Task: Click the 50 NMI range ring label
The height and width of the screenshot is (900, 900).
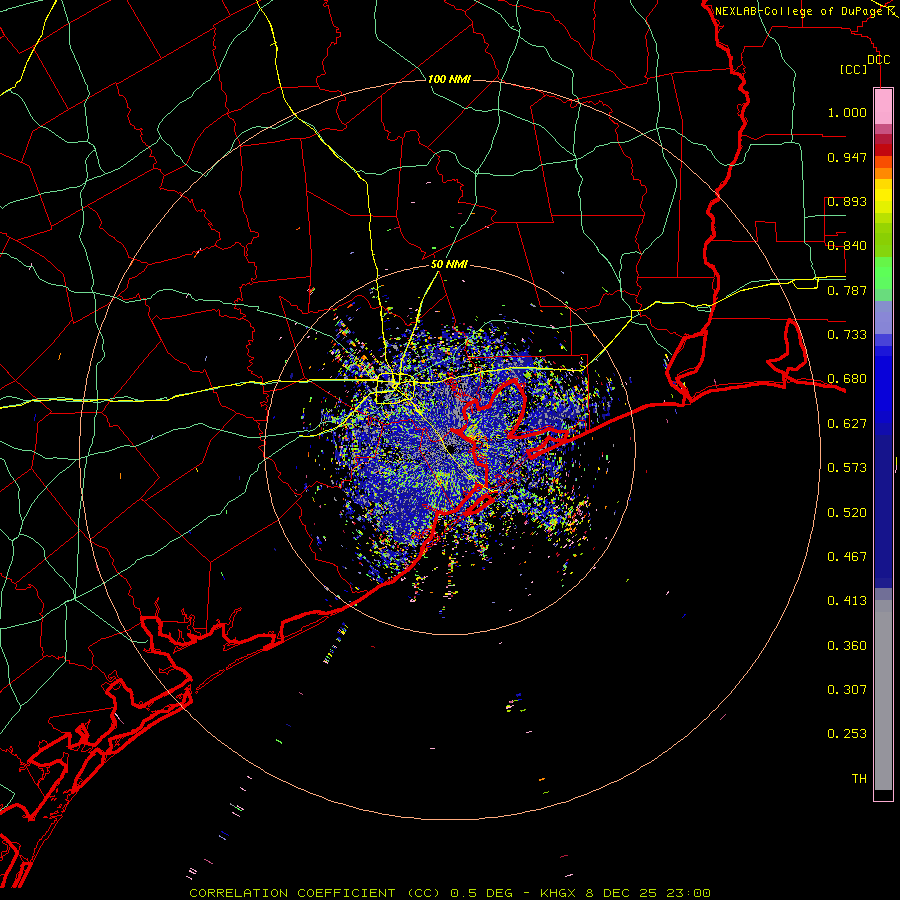Action: pos(449,264)
